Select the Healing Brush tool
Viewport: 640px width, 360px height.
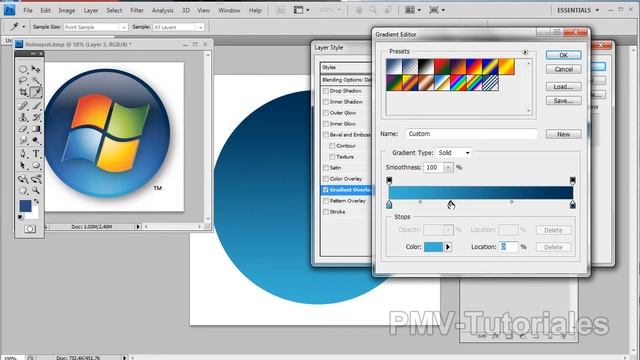[23, 106]
